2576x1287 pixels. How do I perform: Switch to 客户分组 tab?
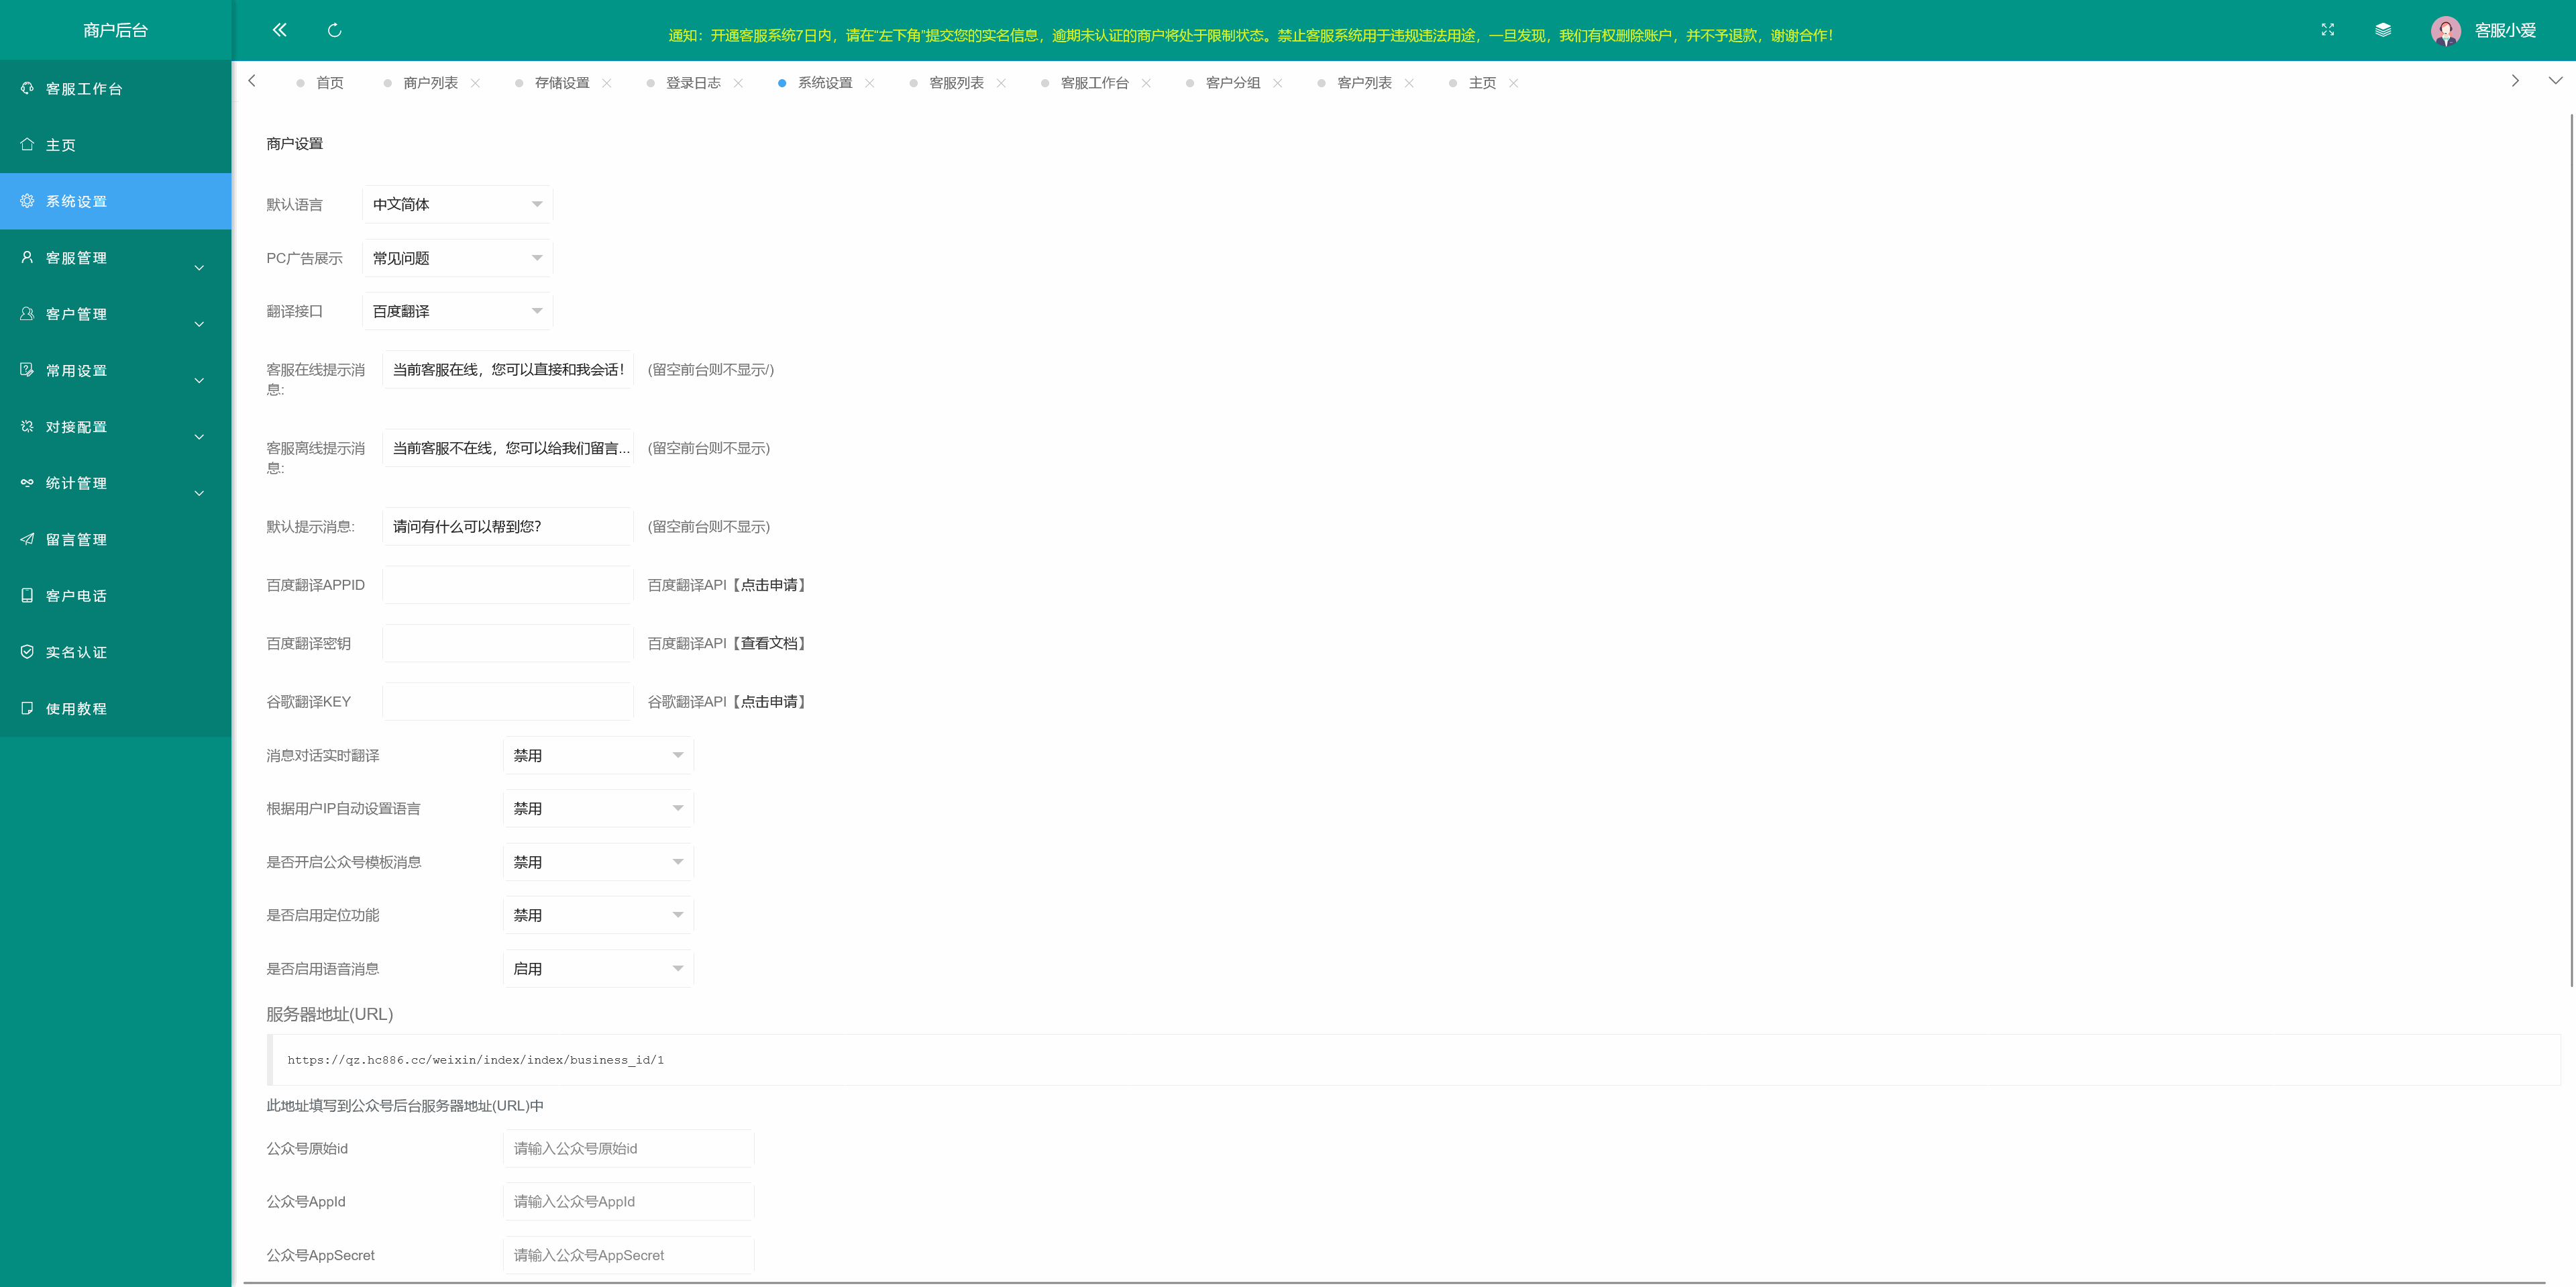pyautogui.click(x=1232, y=83)
